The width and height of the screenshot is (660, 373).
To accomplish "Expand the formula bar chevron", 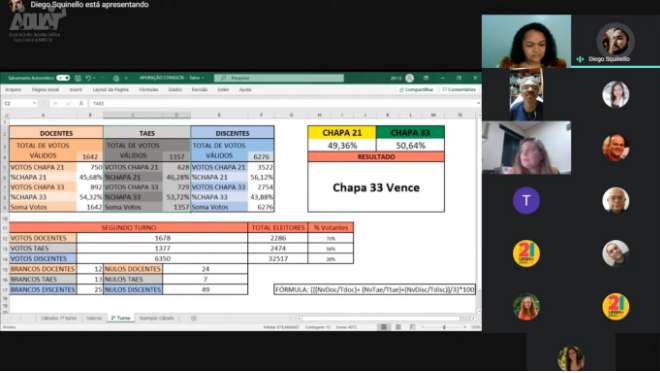I will pyautogui.click(x=478, y=103).
